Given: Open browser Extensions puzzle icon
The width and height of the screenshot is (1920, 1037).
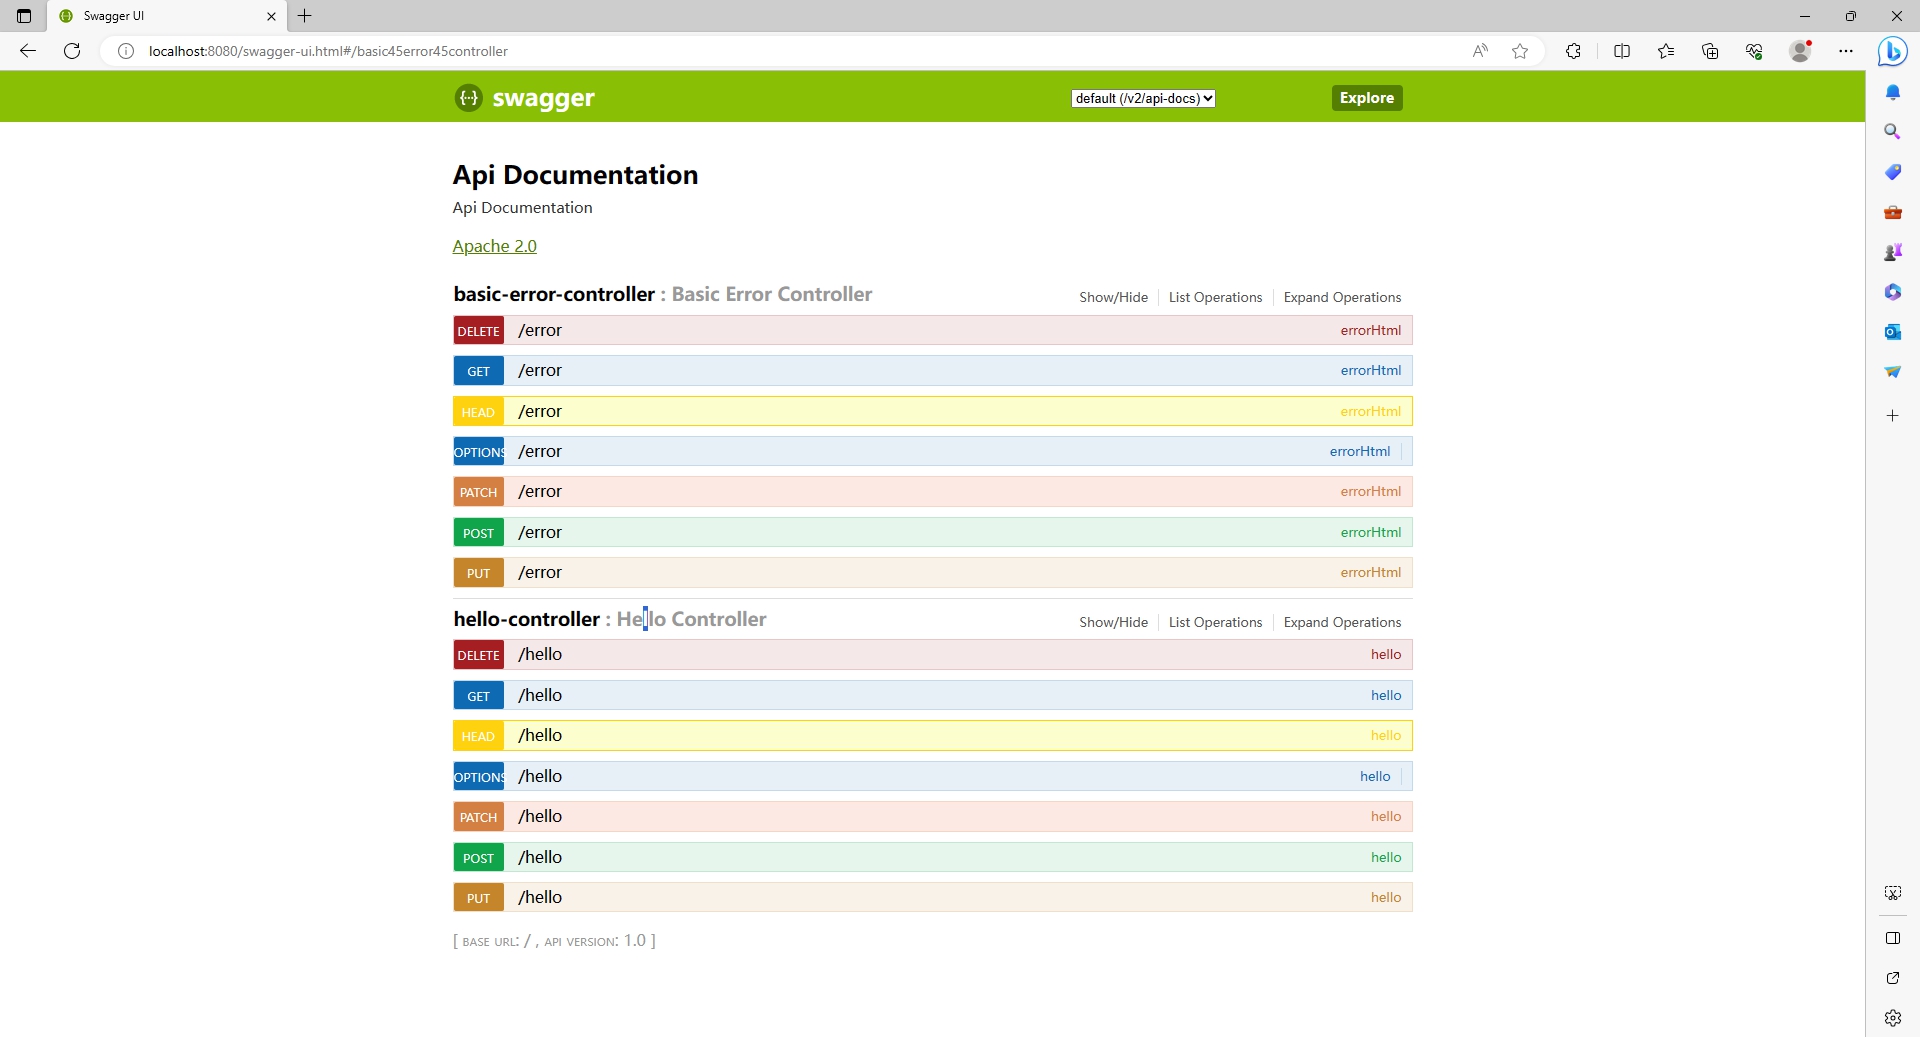Looking at the screenshot, I should pyautogui.click(x=1573, y=51).
